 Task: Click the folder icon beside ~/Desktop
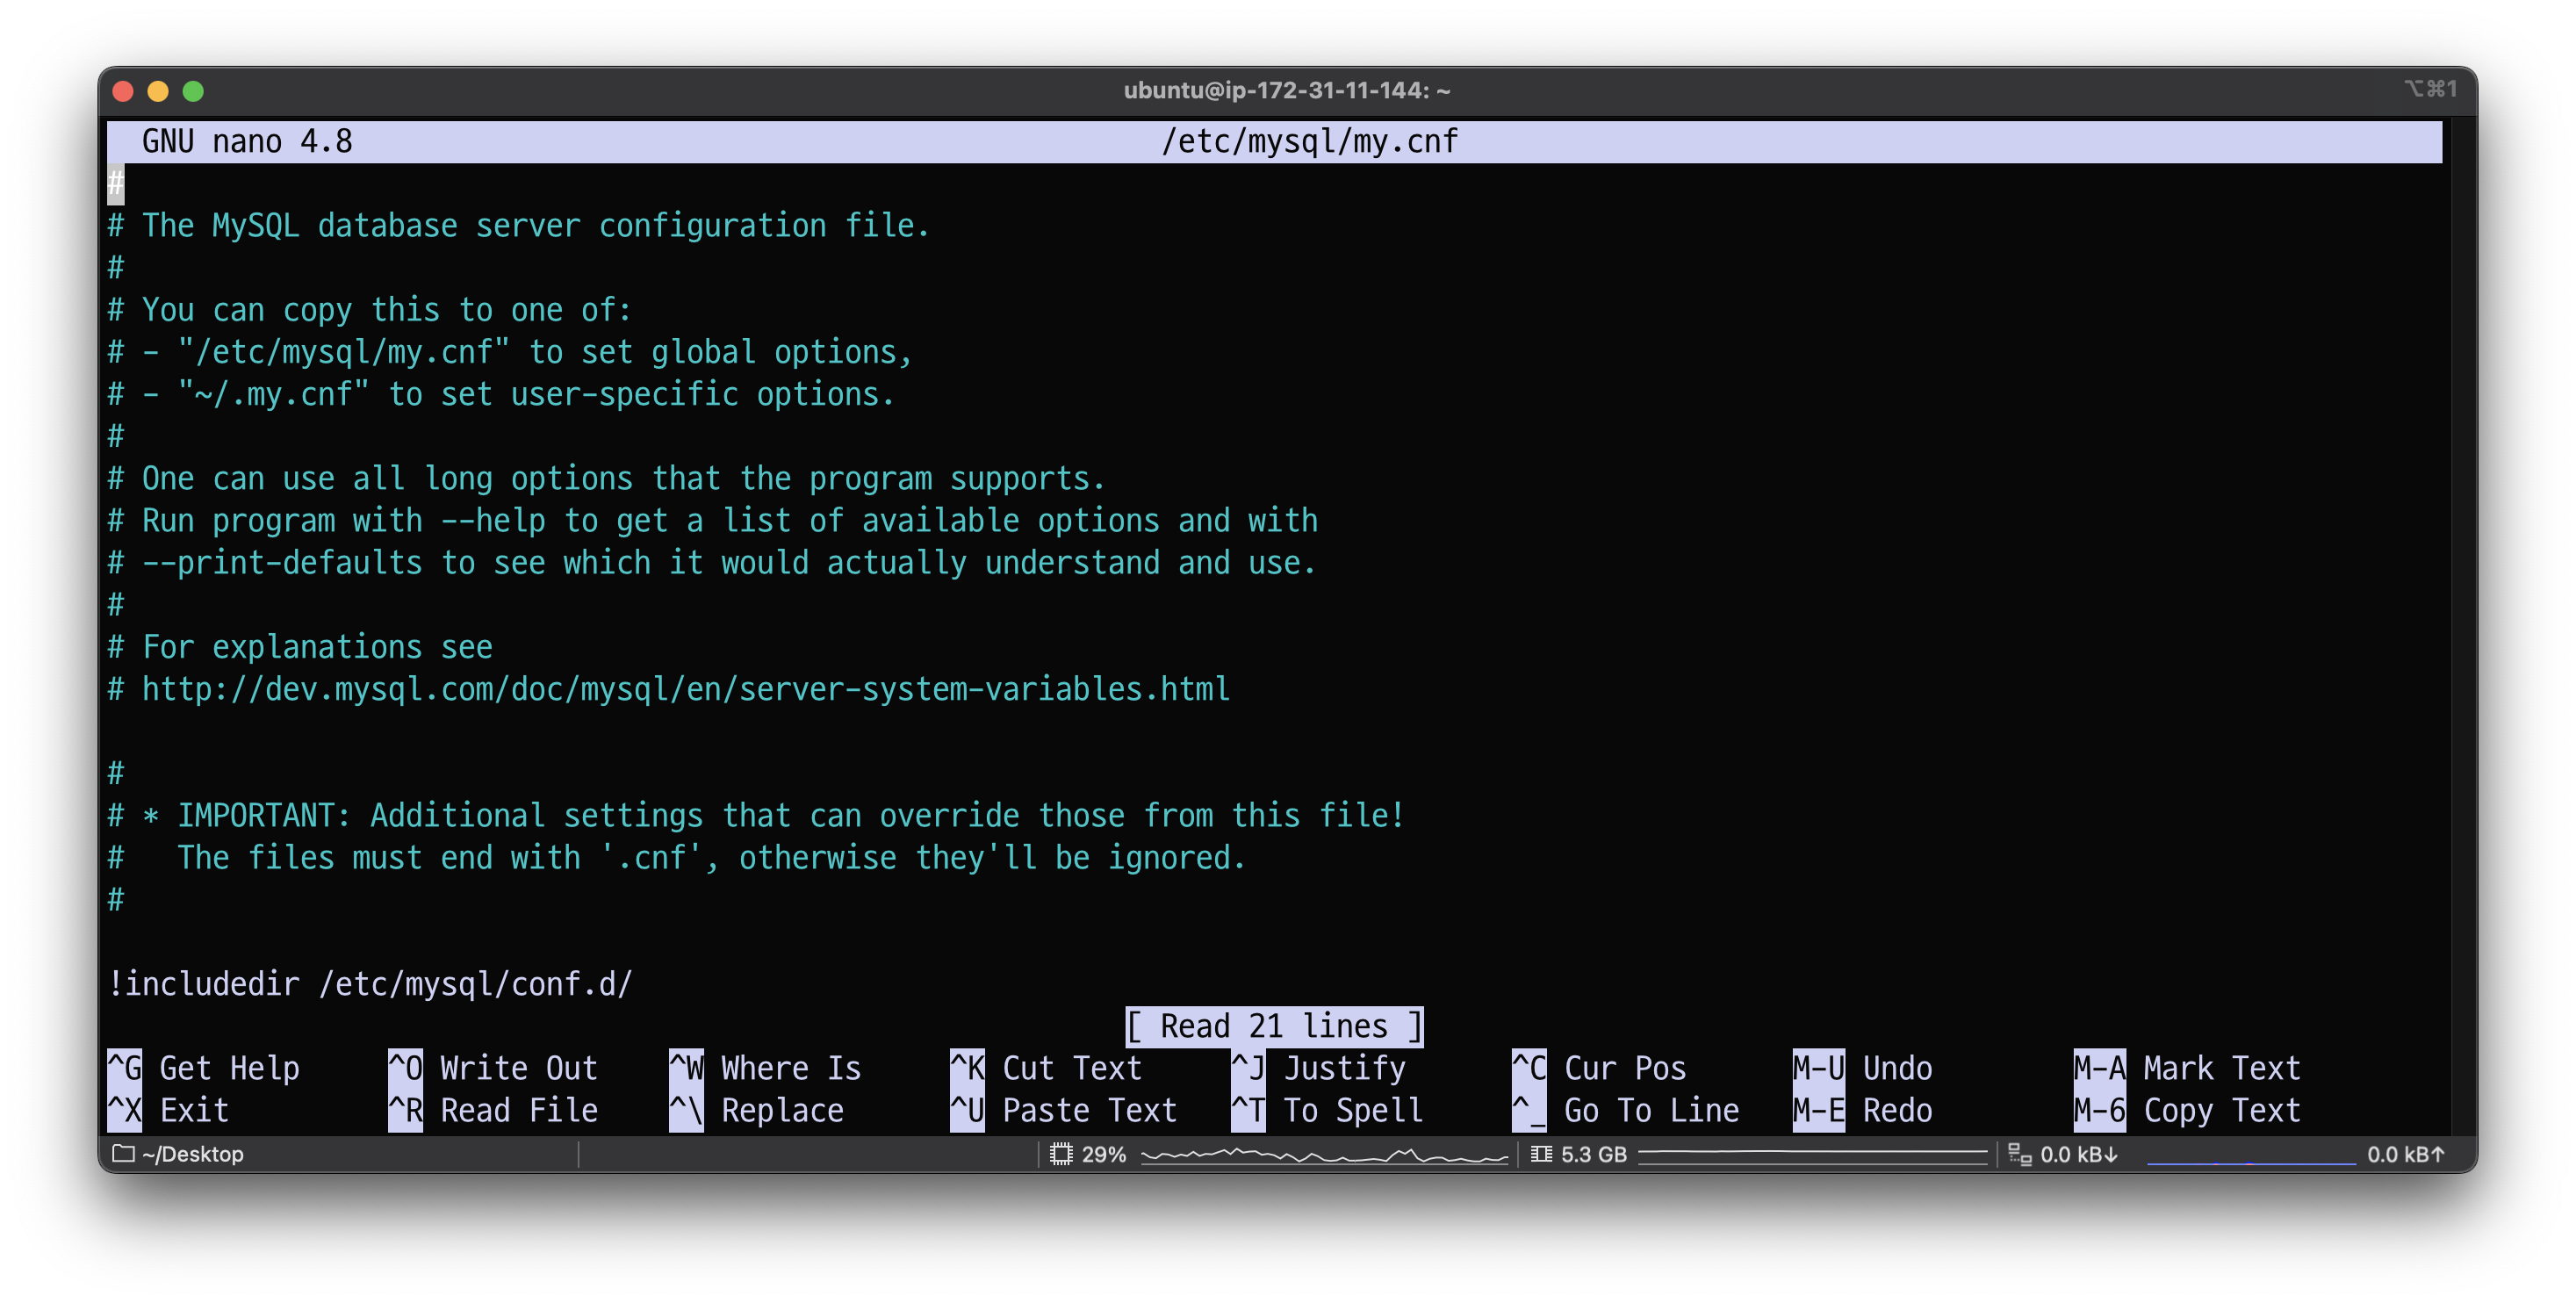[x=123, y=1153]
